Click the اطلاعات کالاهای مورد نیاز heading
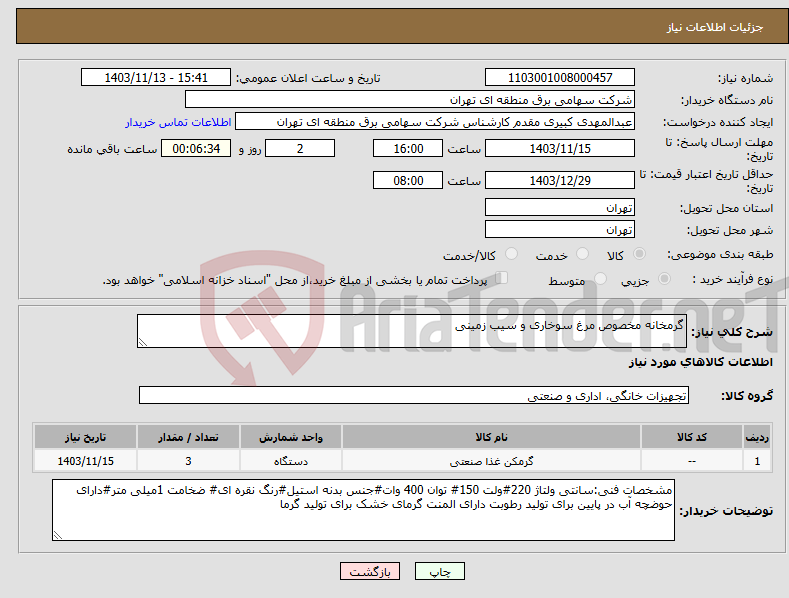This screenshot has height=598, width=789. point(700,362)
